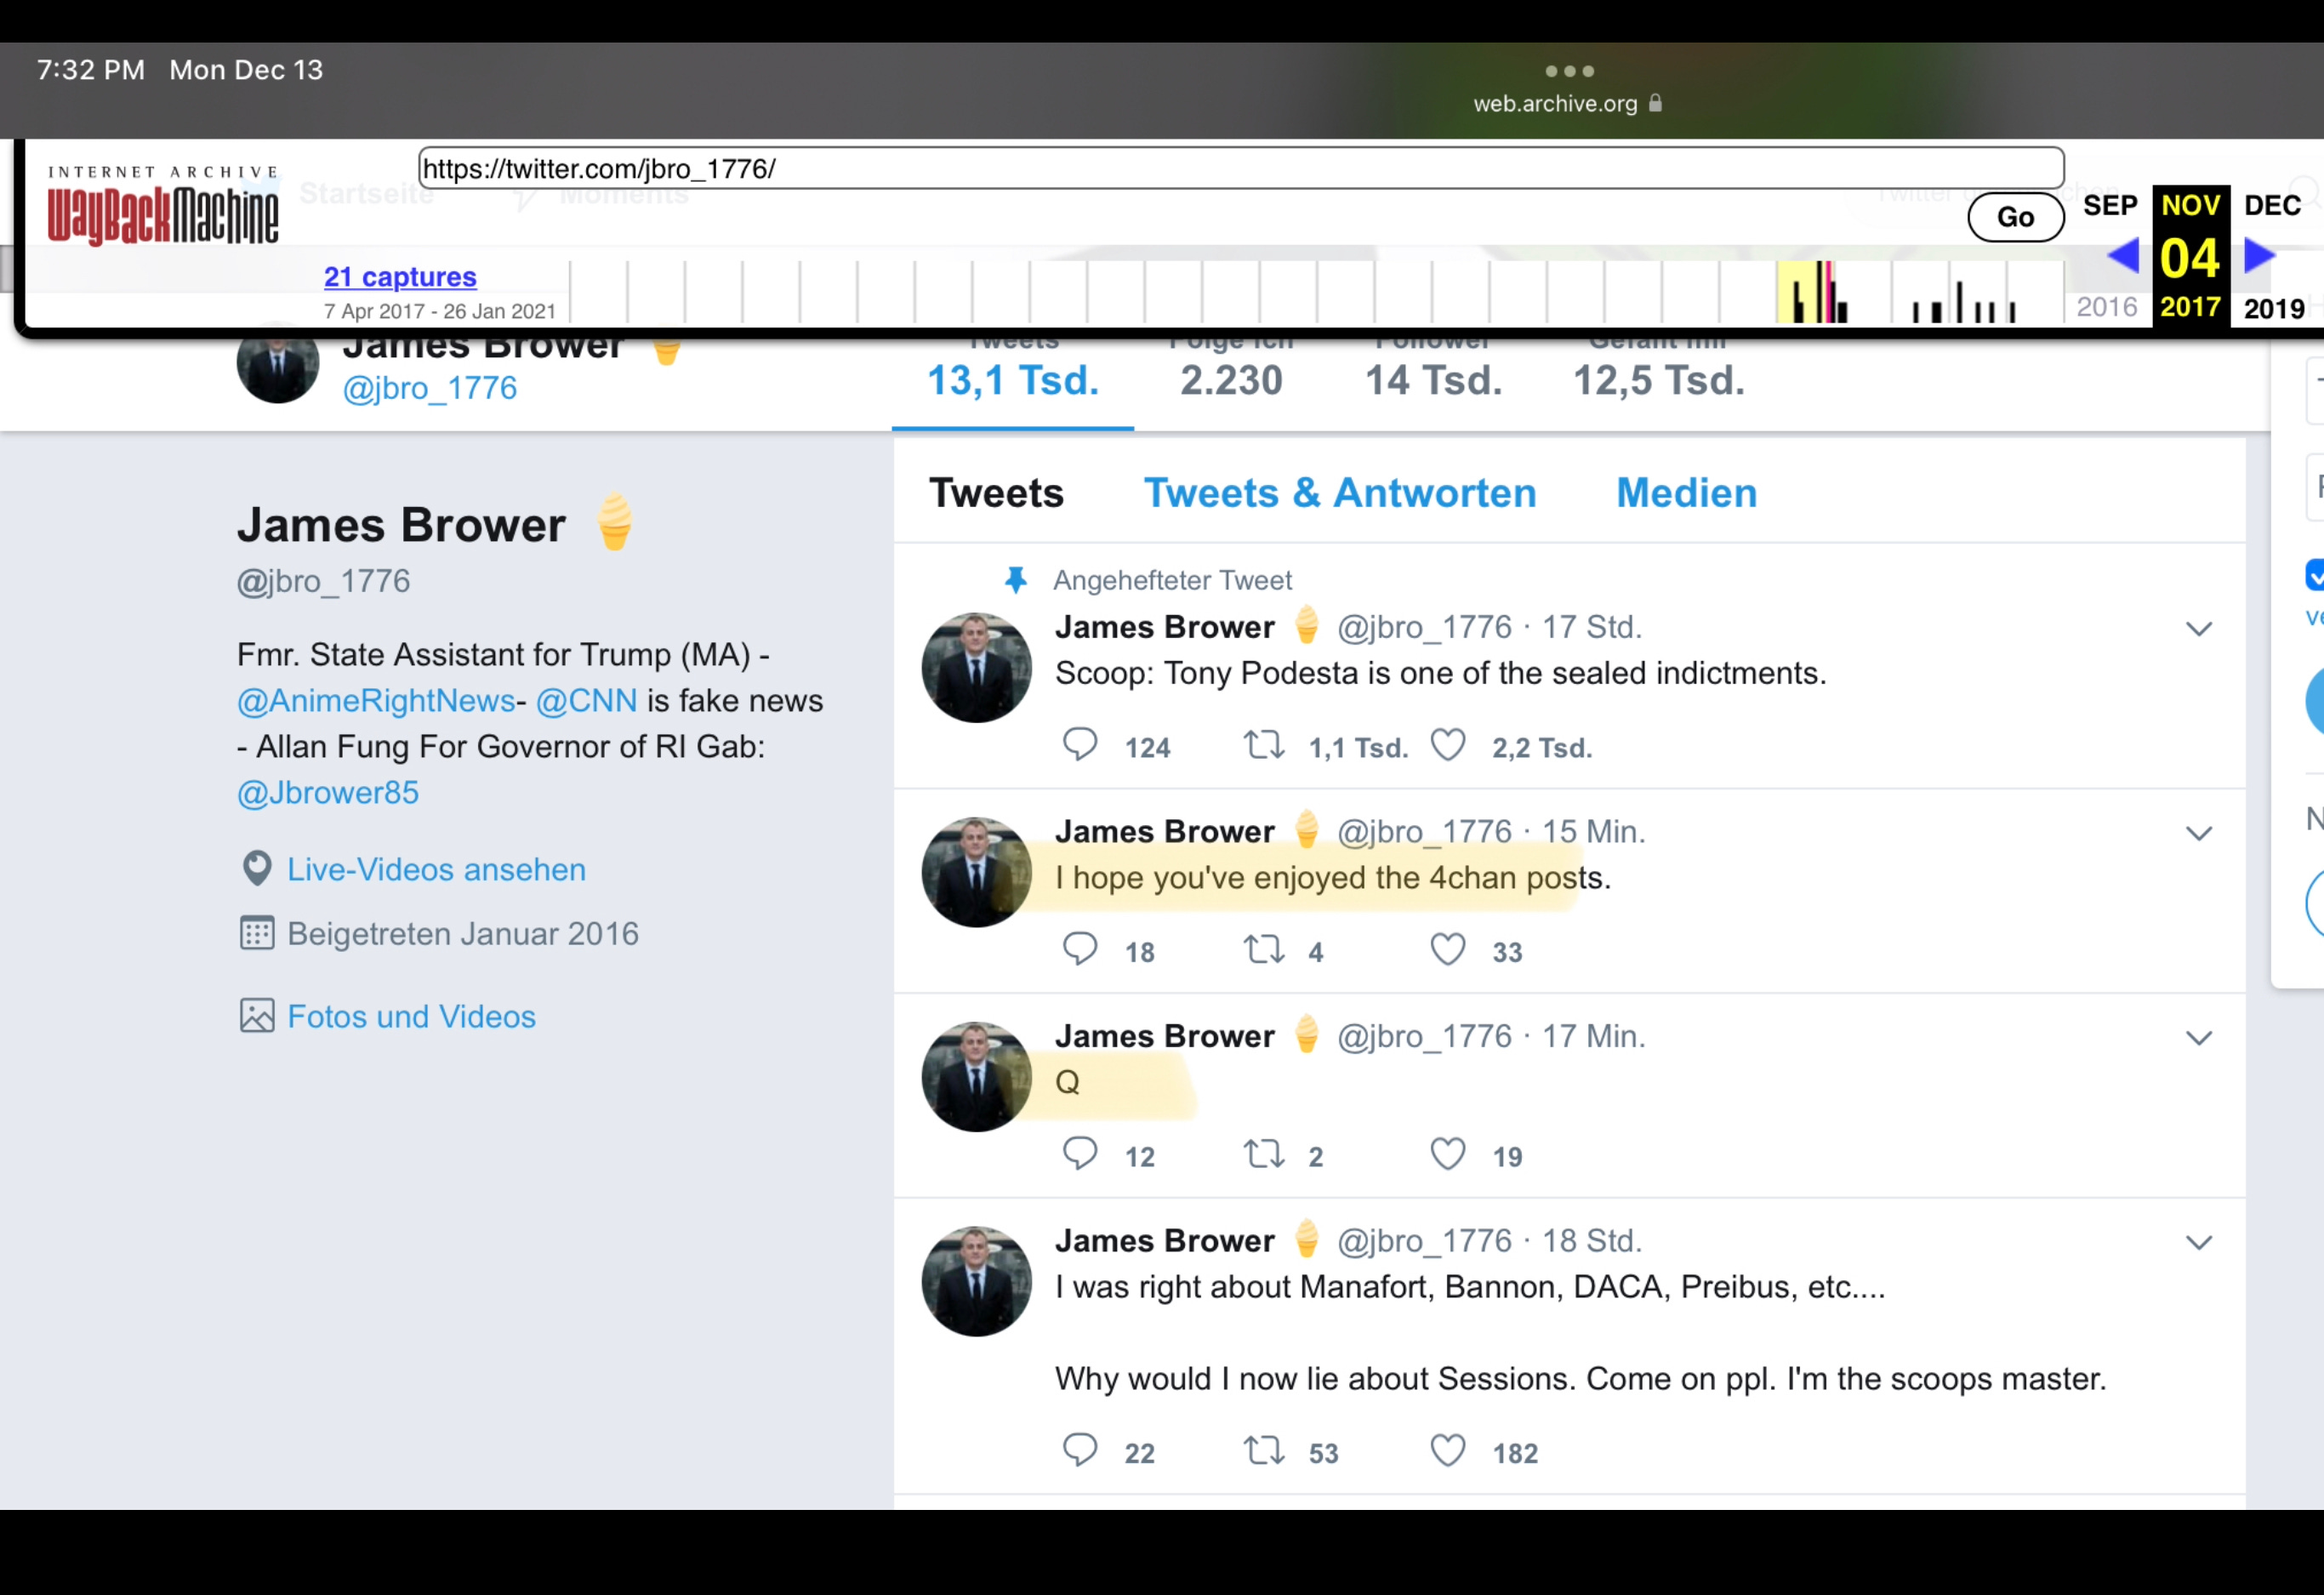Screen dimensions: 2324x1595
Task: Like the Q tweet with 19 likes
Action: pyautogui.click(x=1448, y=1154)
